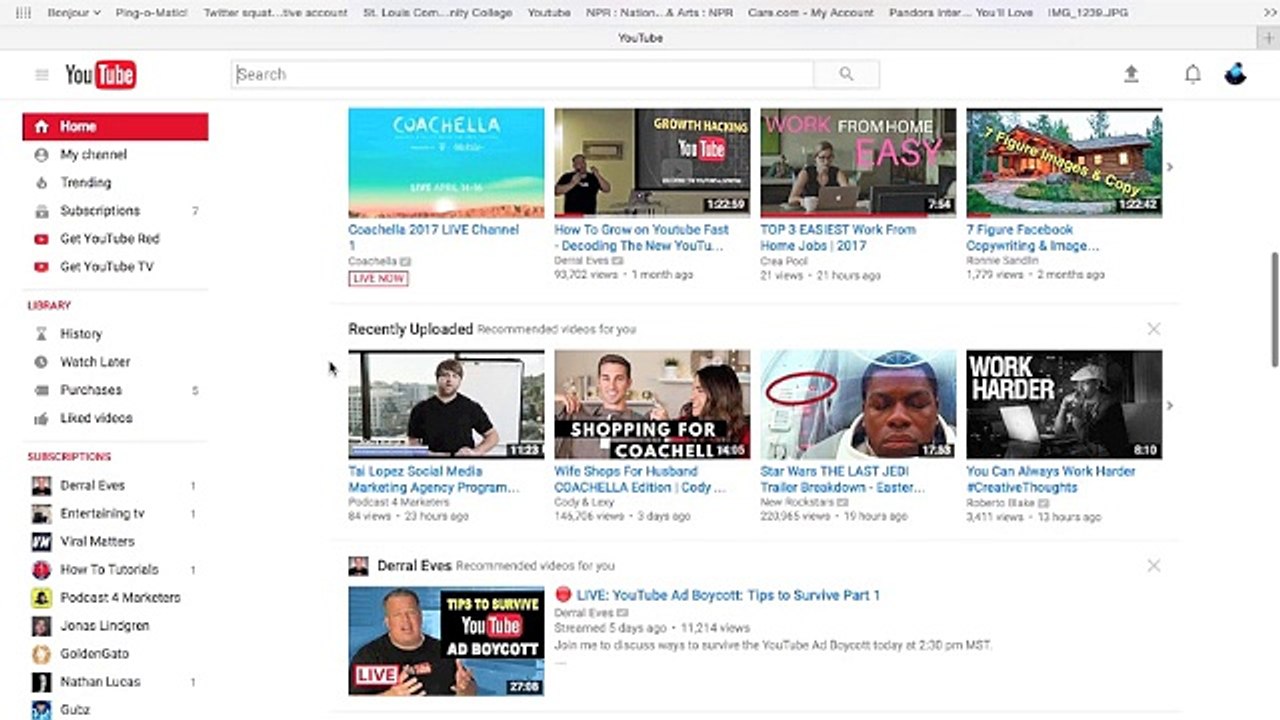The image size is (1280, 720).
Task: Open the Ping-o-Matic! bookmark
Action: point(152,13)
